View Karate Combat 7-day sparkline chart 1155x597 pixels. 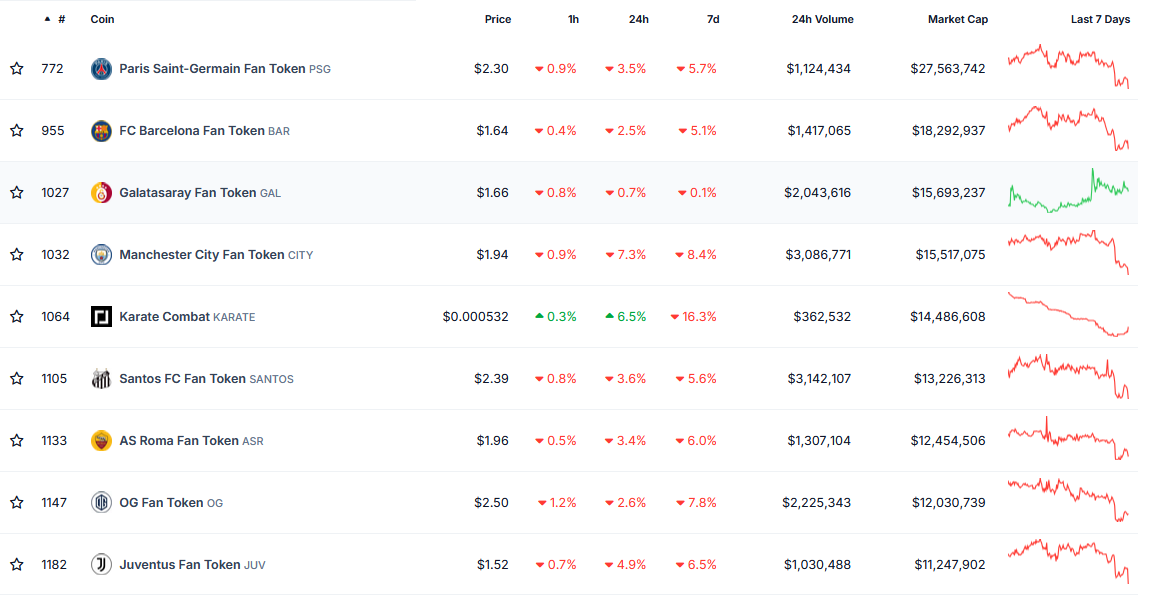pyautogui.click(x=1068, y=315)
